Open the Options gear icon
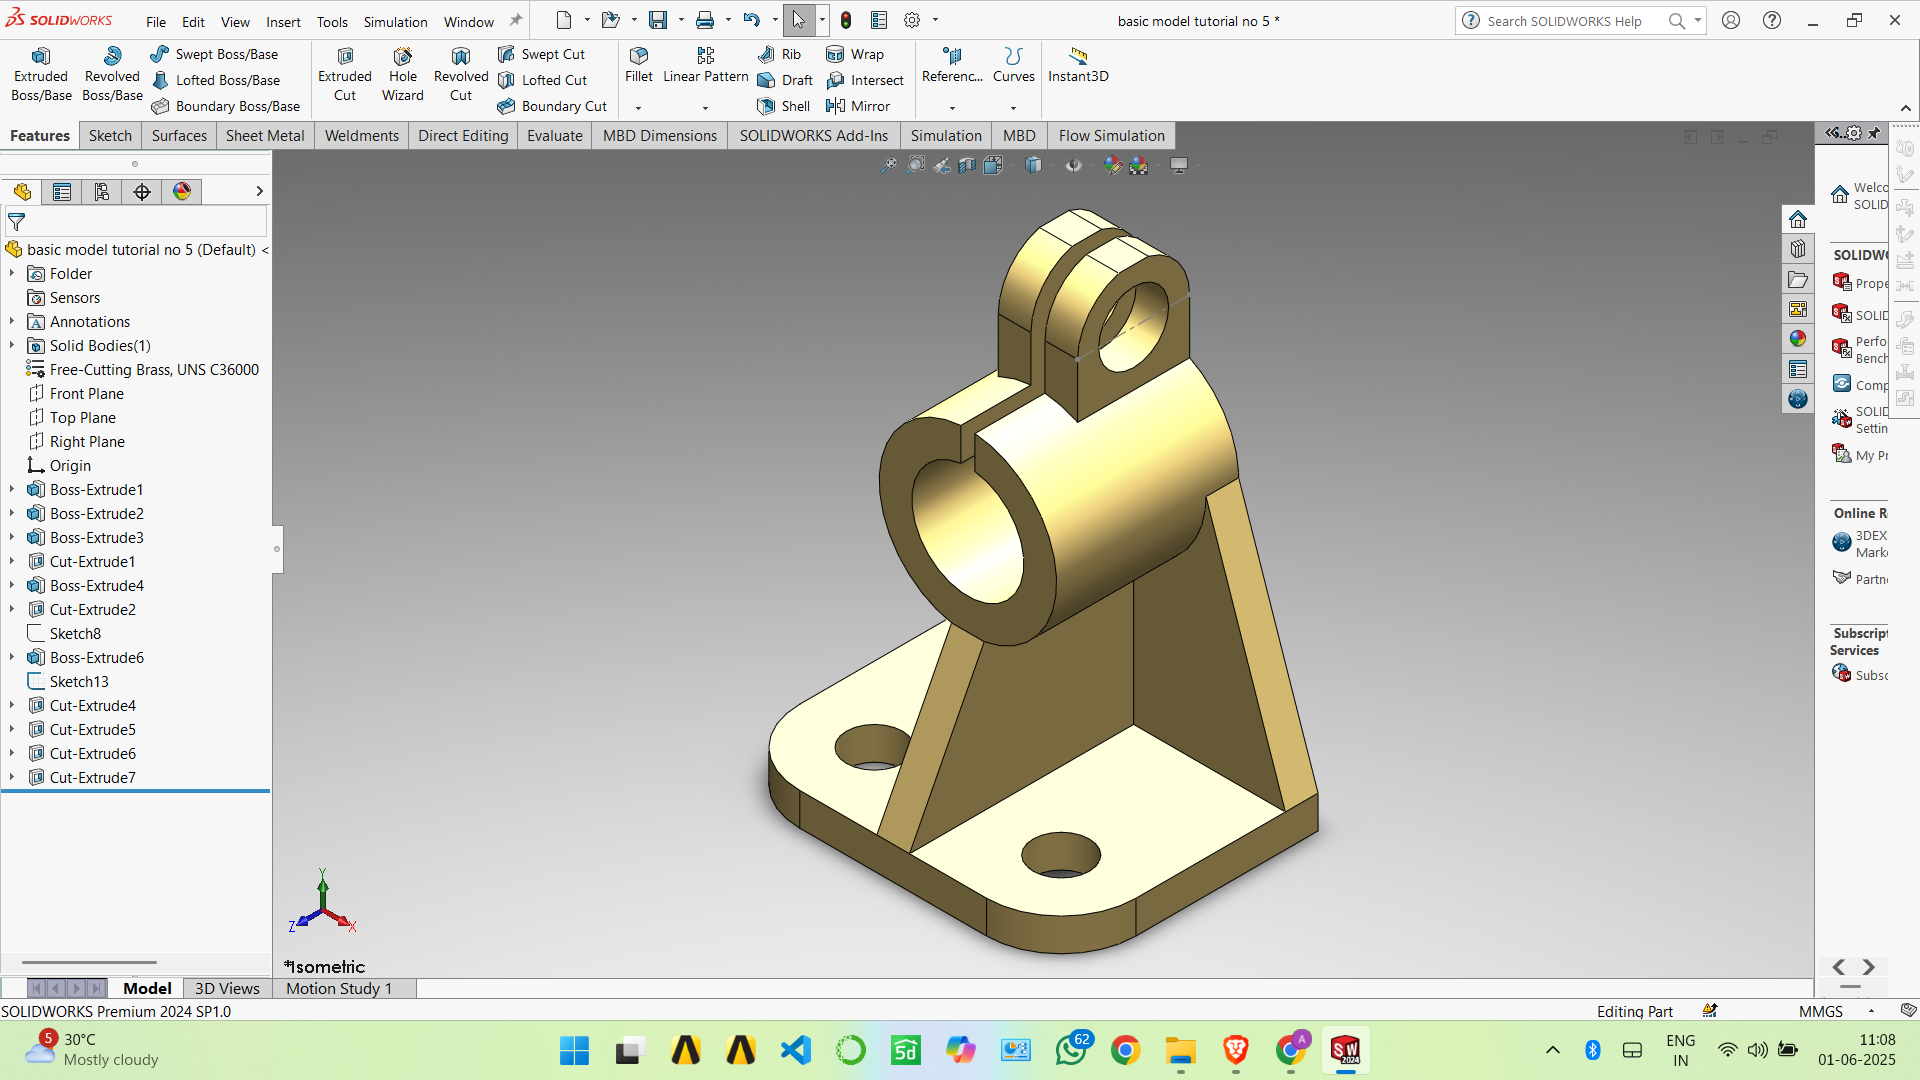1920x1080 pixels. [x=912, y=20]
